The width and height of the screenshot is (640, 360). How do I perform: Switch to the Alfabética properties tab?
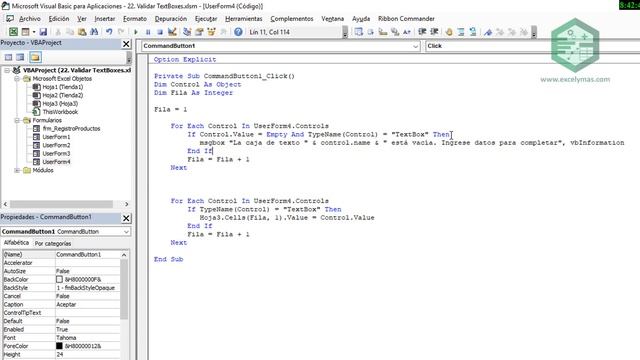click(16, 243)
